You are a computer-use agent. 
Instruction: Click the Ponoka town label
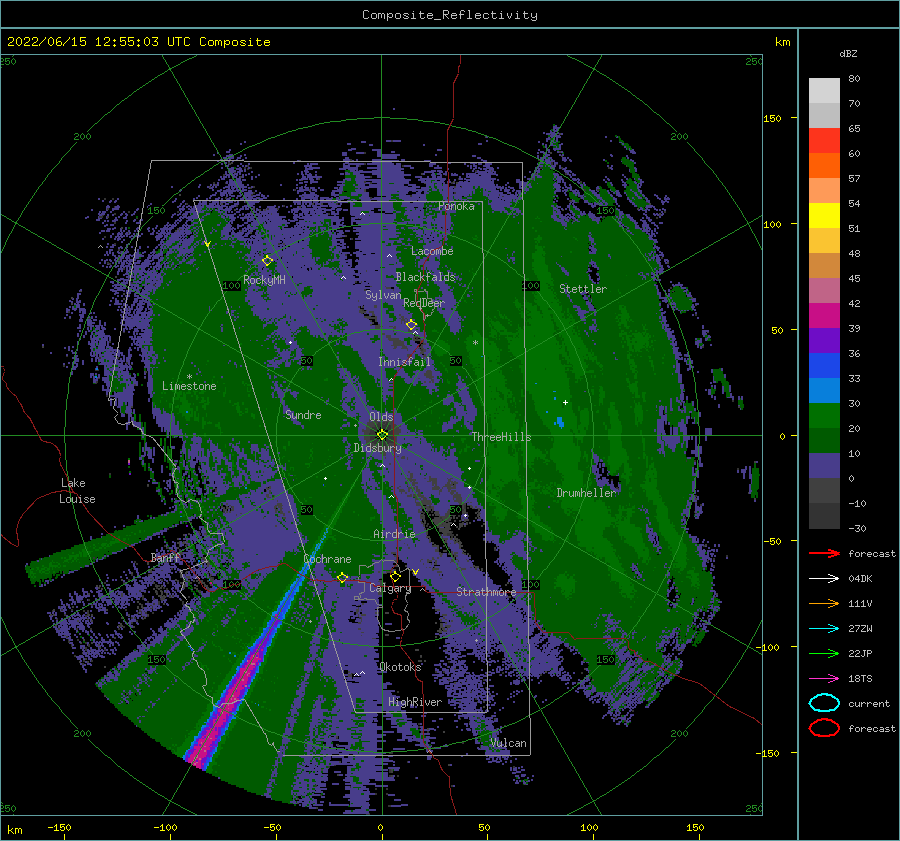pyautogui.click(x=456, y=206)
